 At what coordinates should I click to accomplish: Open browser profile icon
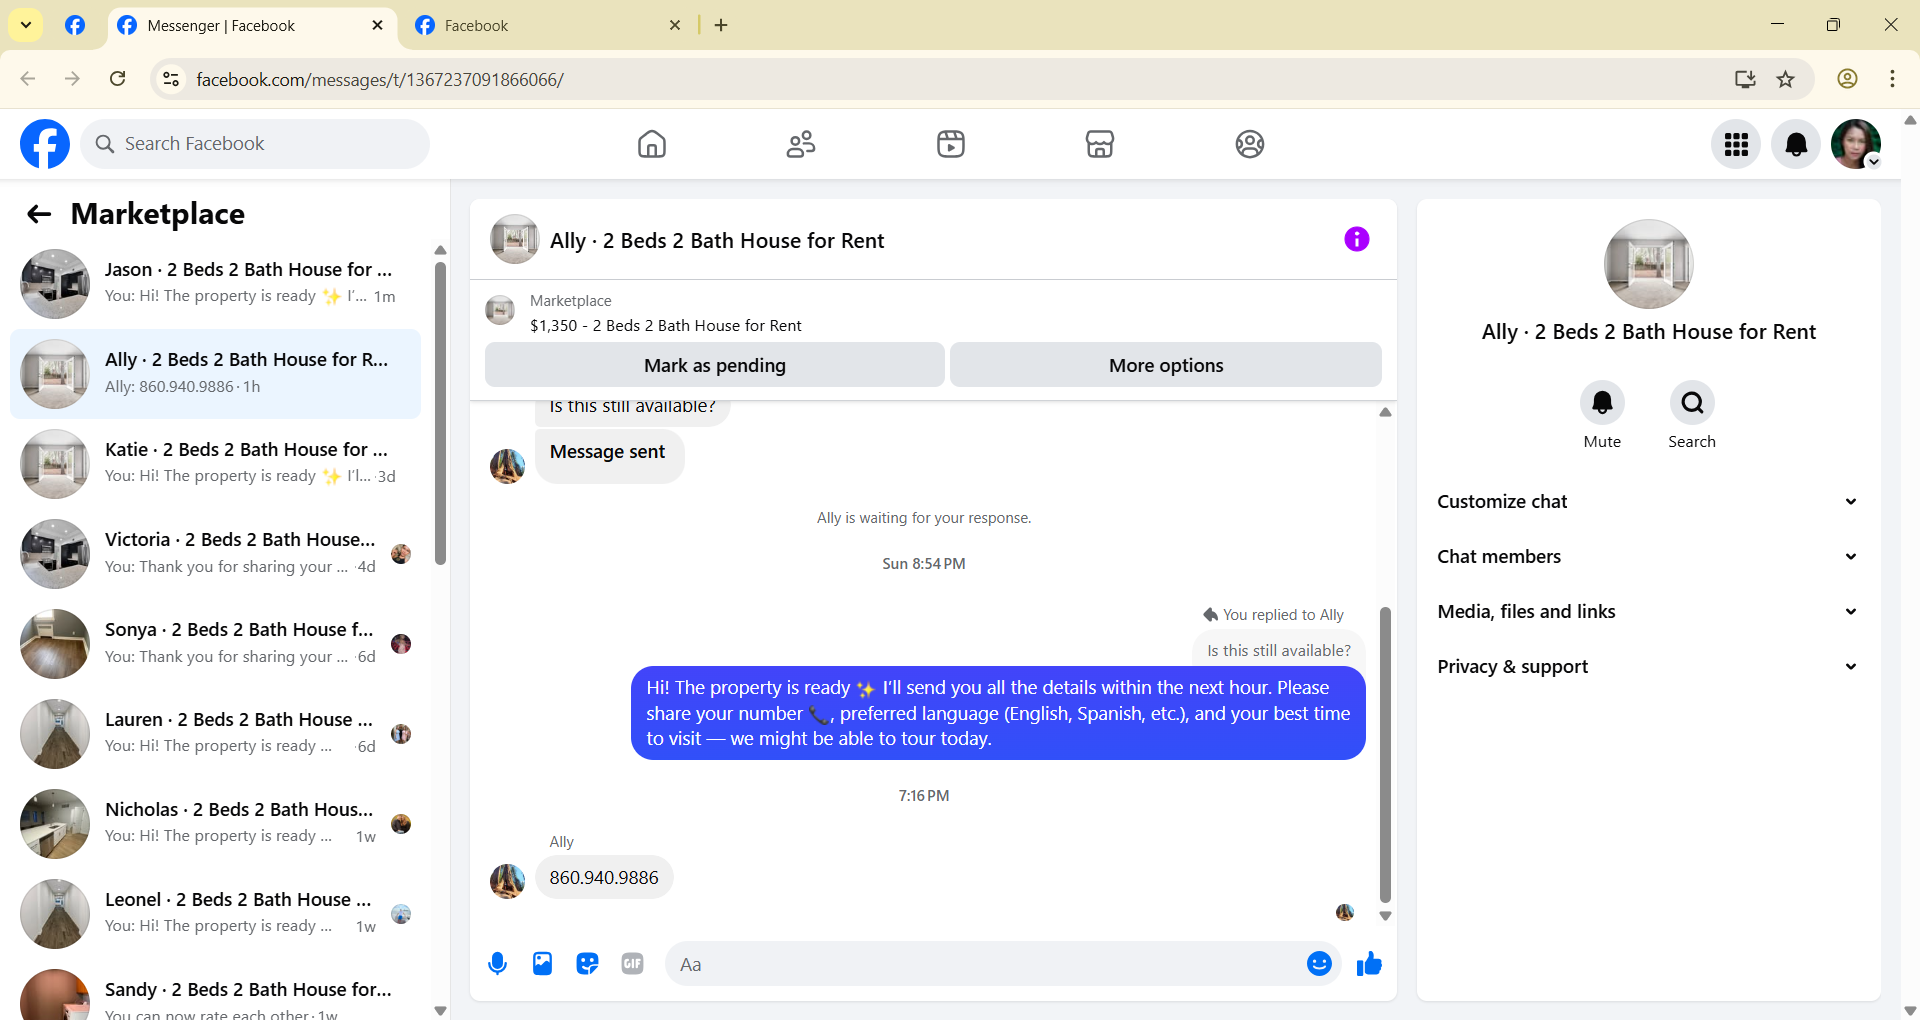click(1848, 79)
